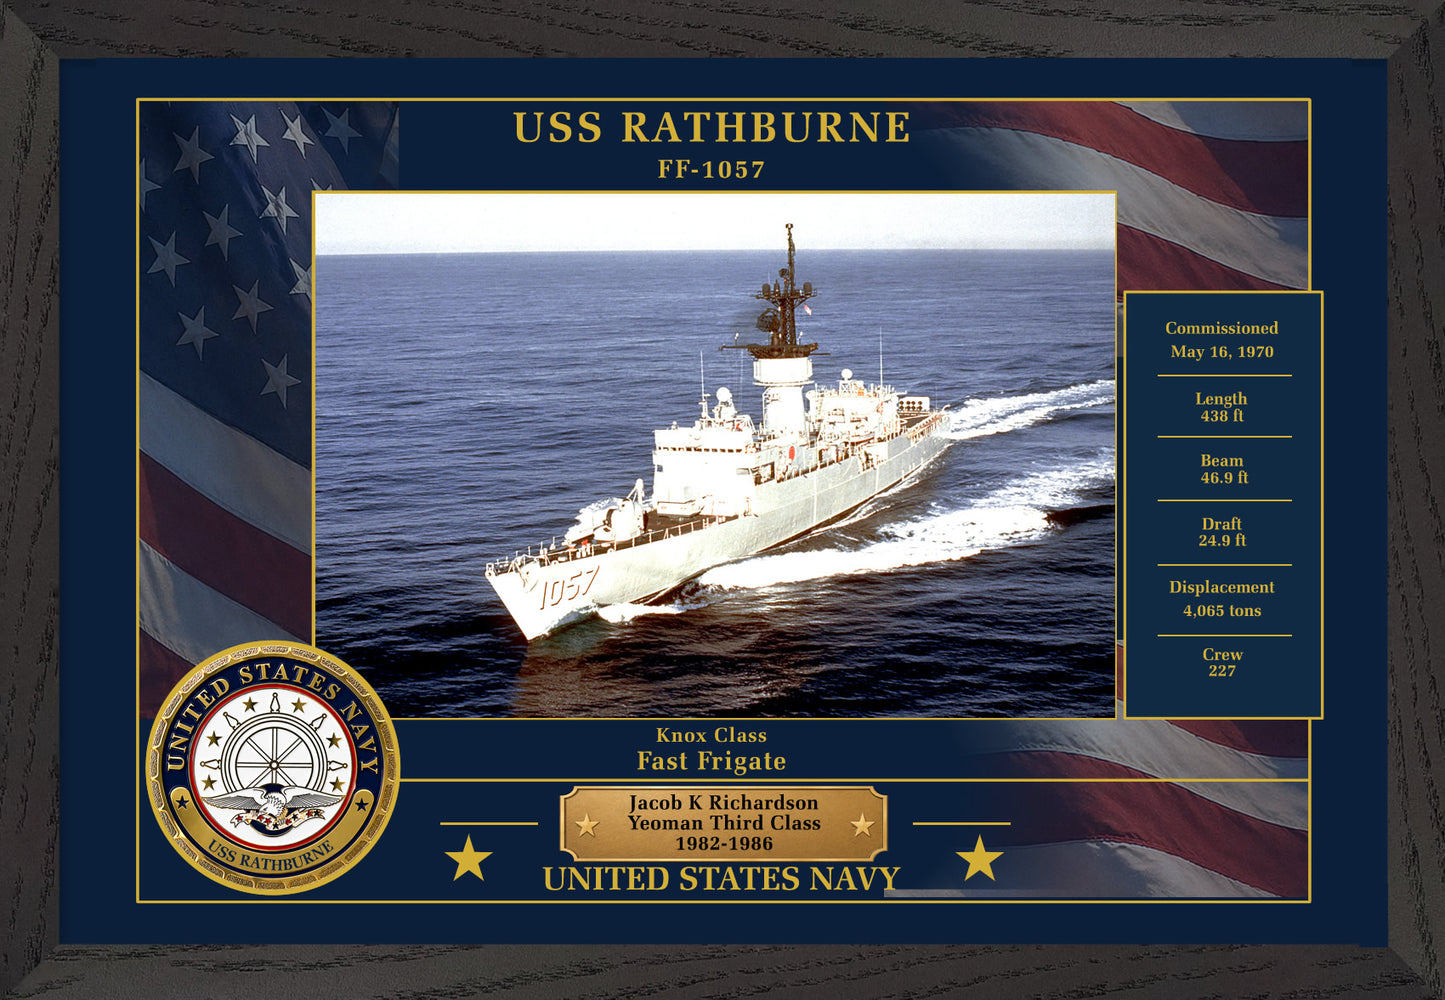Click the Beam 46.9 ft entry
1445x1000 pixels.
[1222, 469]
